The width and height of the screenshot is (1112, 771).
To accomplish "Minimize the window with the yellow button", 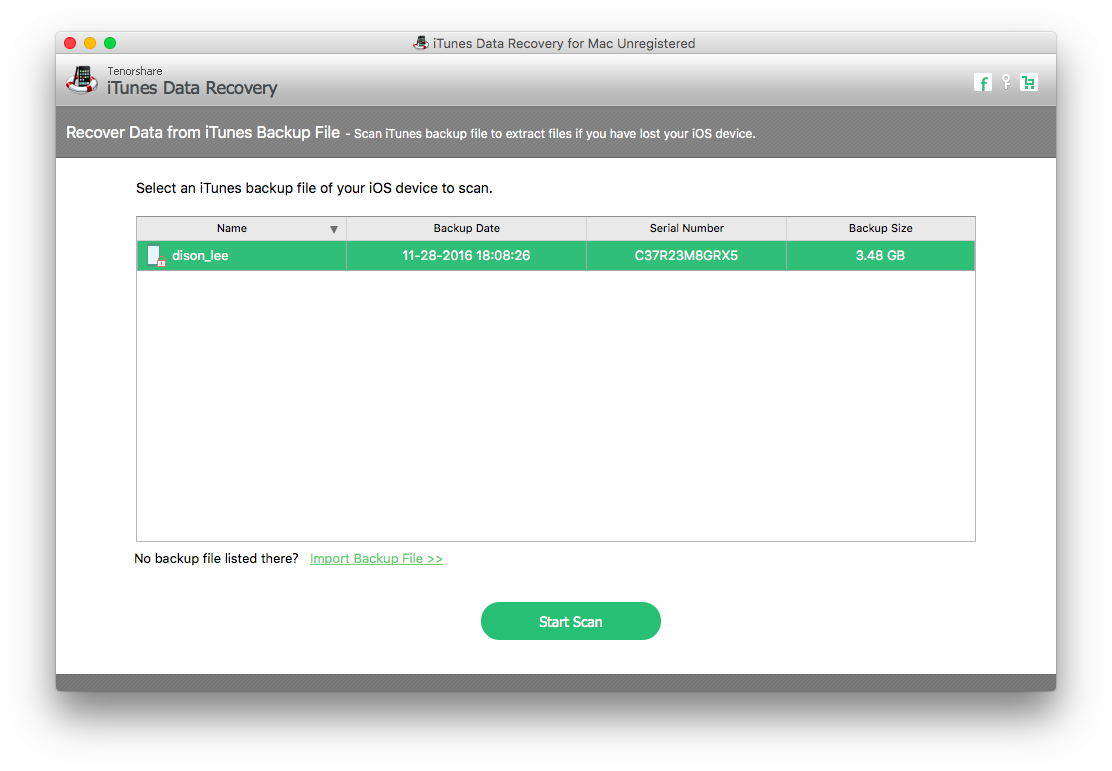I will (x=90, y=43).
